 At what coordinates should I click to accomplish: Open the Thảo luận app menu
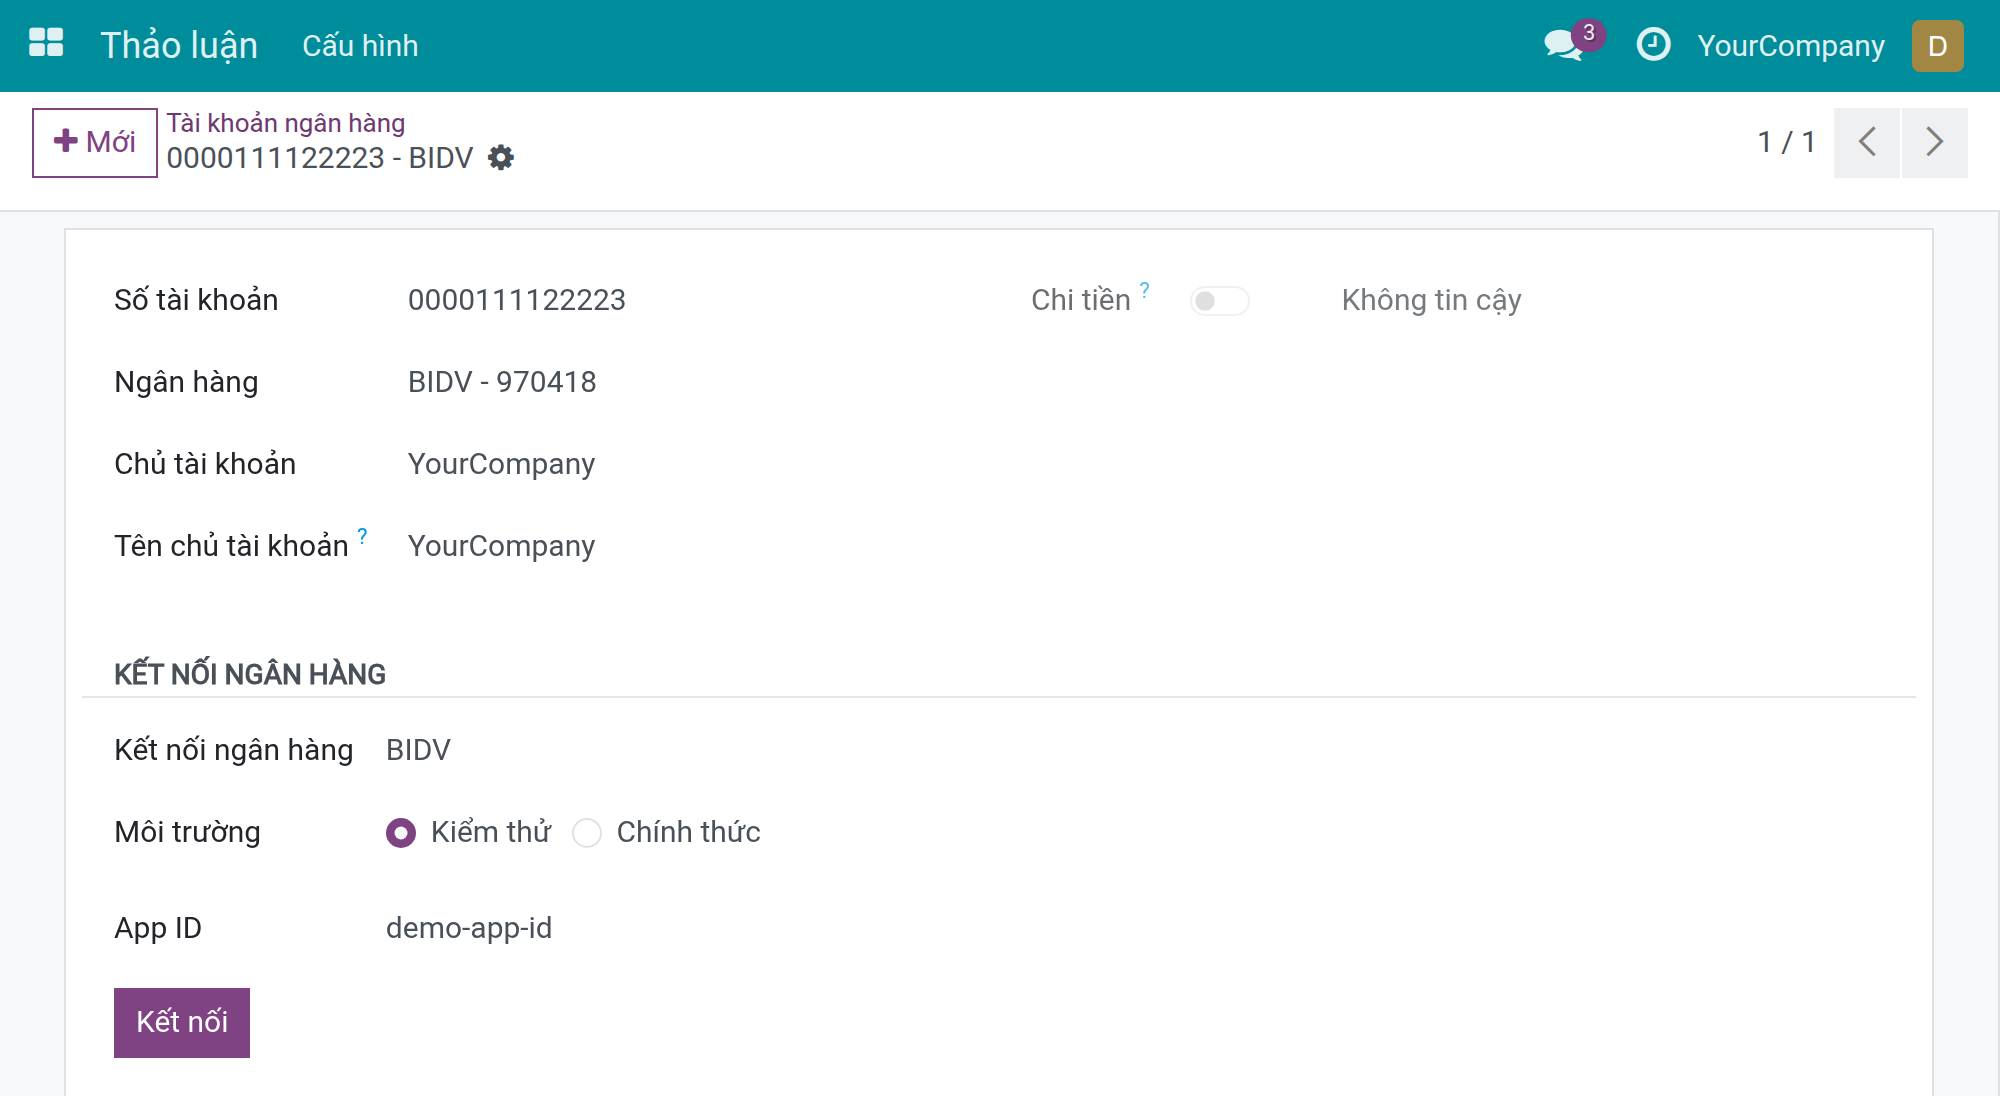[x=179, y=45]
